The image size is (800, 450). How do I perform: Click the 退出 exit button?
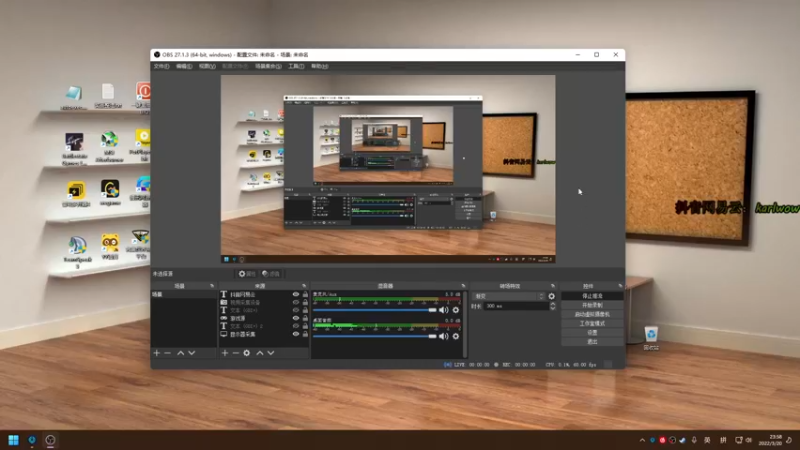point(592,342)
